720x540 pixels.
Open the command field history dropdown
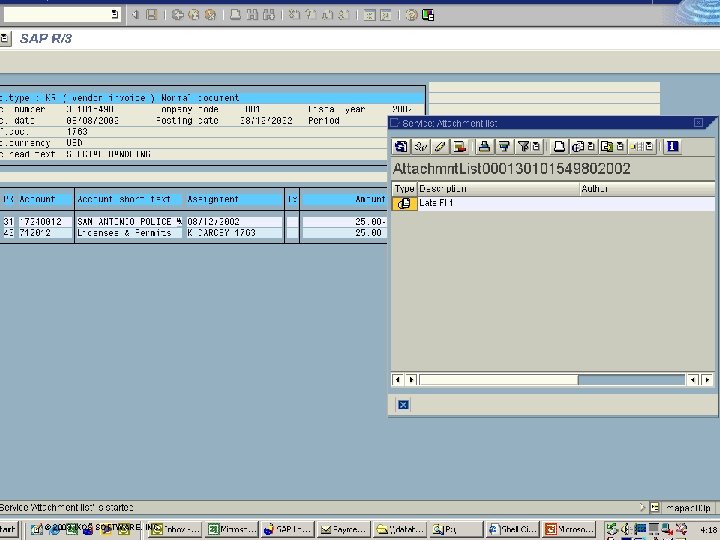[x=115, y=15]
